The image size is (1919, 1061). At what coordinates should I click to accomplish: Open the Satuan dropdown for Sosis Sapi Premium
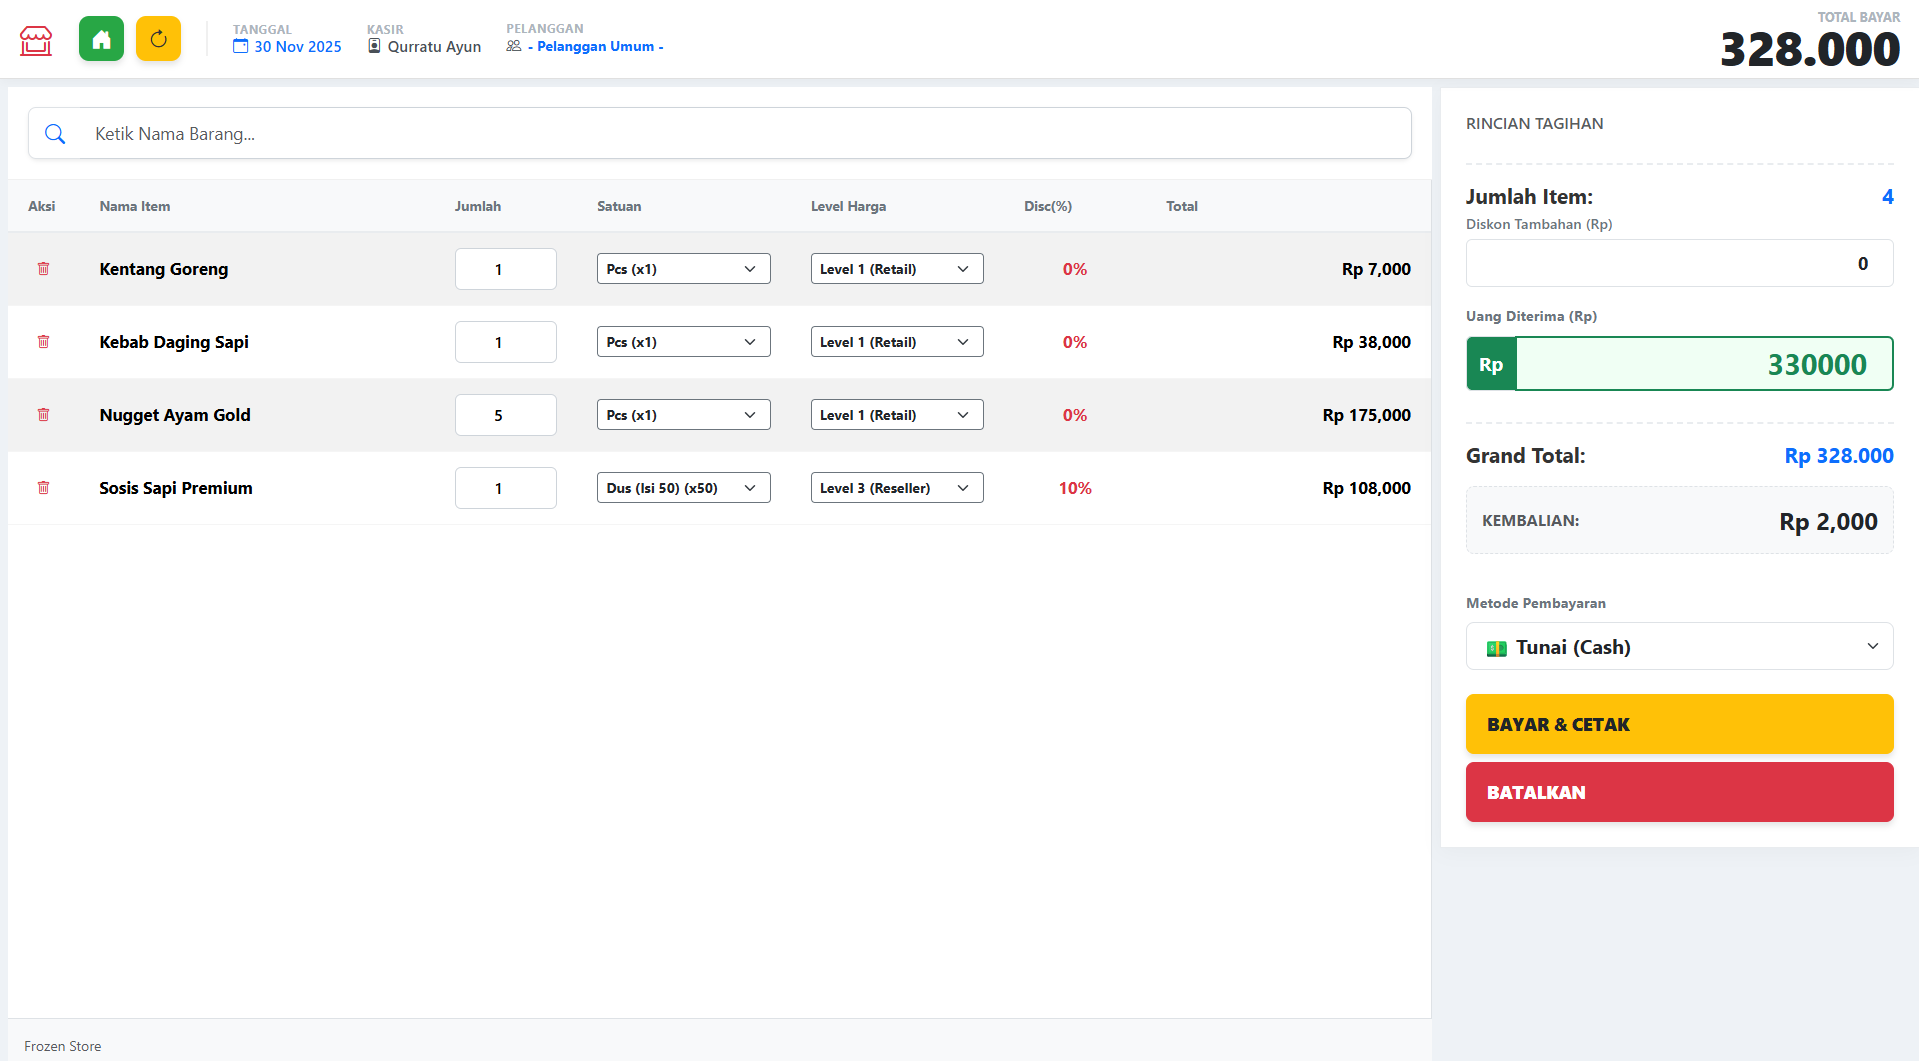point(683,488)
